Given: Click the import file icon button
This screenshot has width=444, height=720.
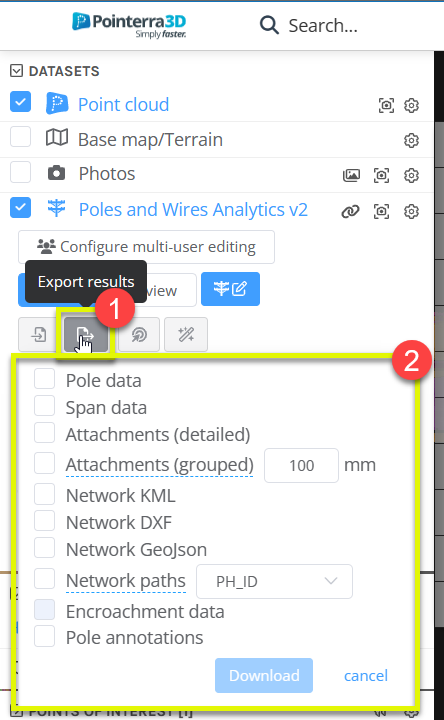Looking at the screenshot, I should [39, 335].
